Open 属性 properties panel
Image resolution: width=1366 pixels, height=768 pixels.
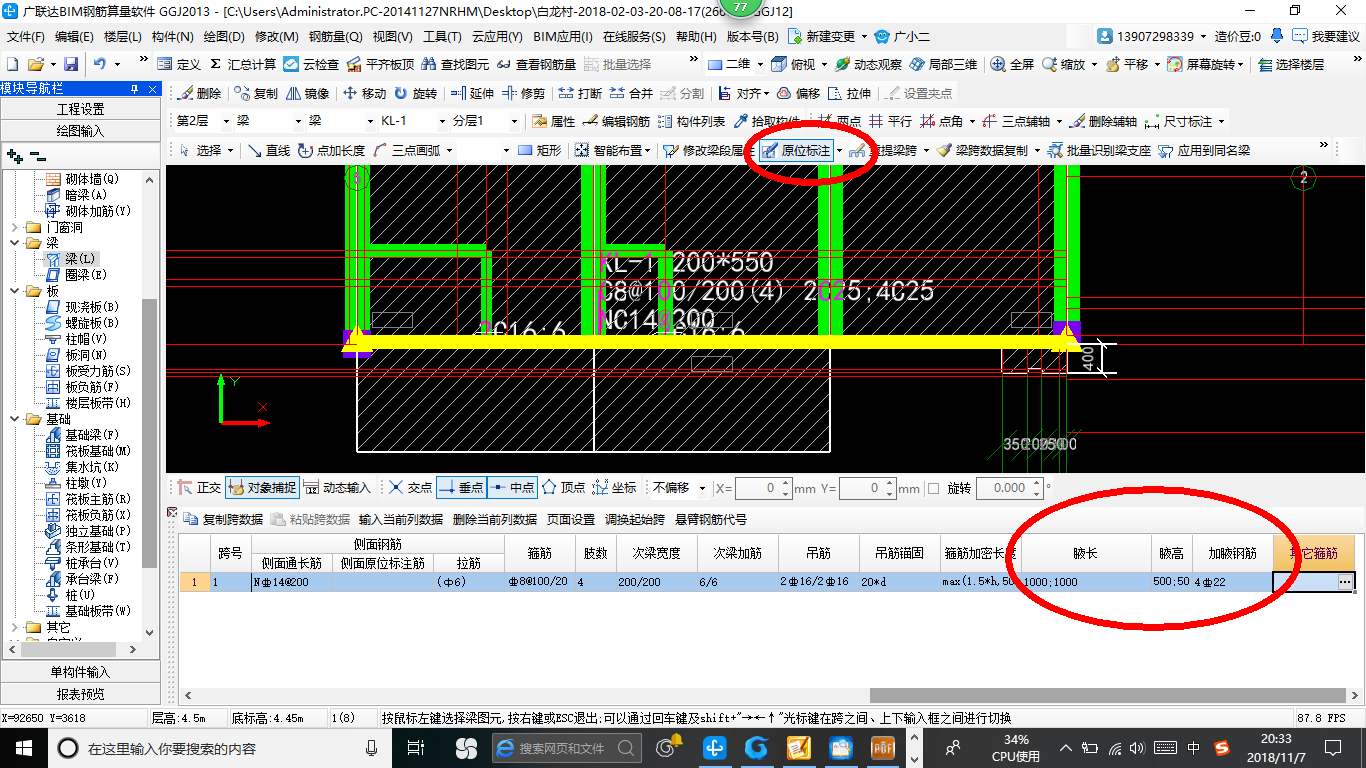[x=553, y=122]
